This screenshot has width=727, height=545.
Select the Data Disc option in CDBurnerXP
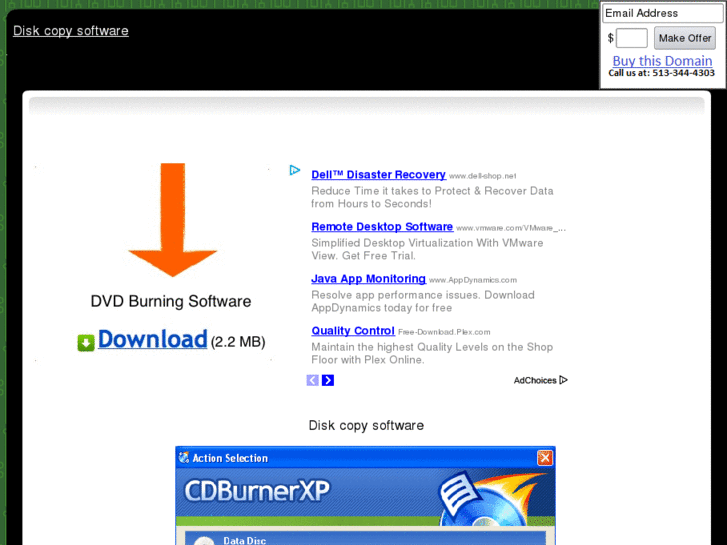[365, 539]
